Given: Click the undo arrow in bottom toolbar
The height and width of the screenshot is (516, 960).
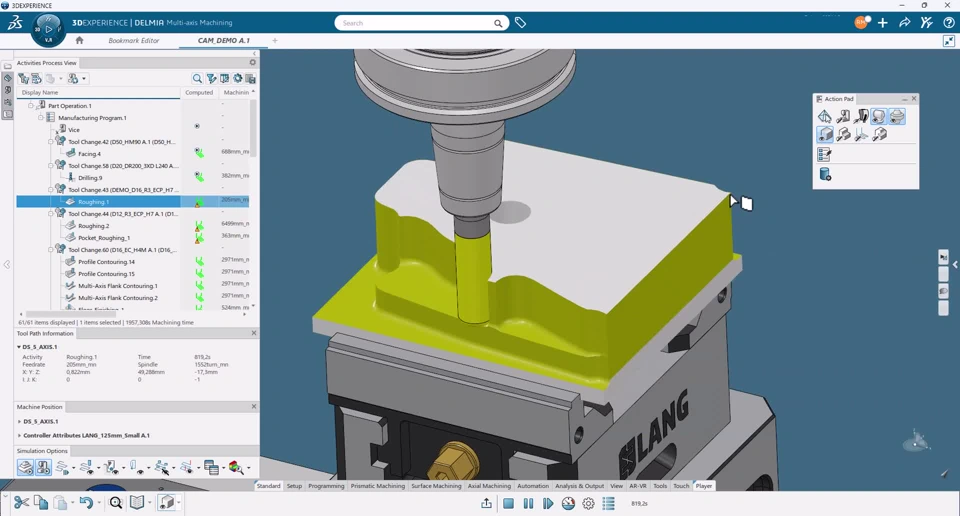Looking at the screenshot, I should click(86, 503).
